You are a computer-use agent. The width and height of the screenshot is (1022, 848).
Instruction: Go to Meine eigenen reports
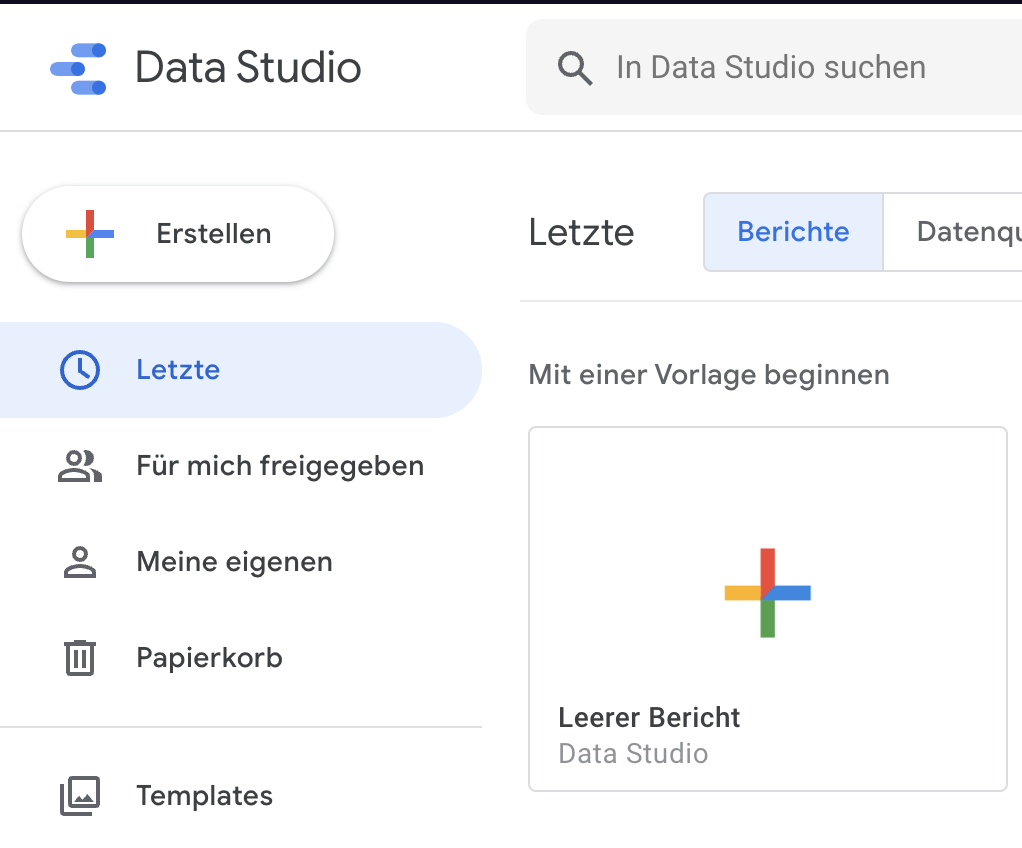(234, 562)
